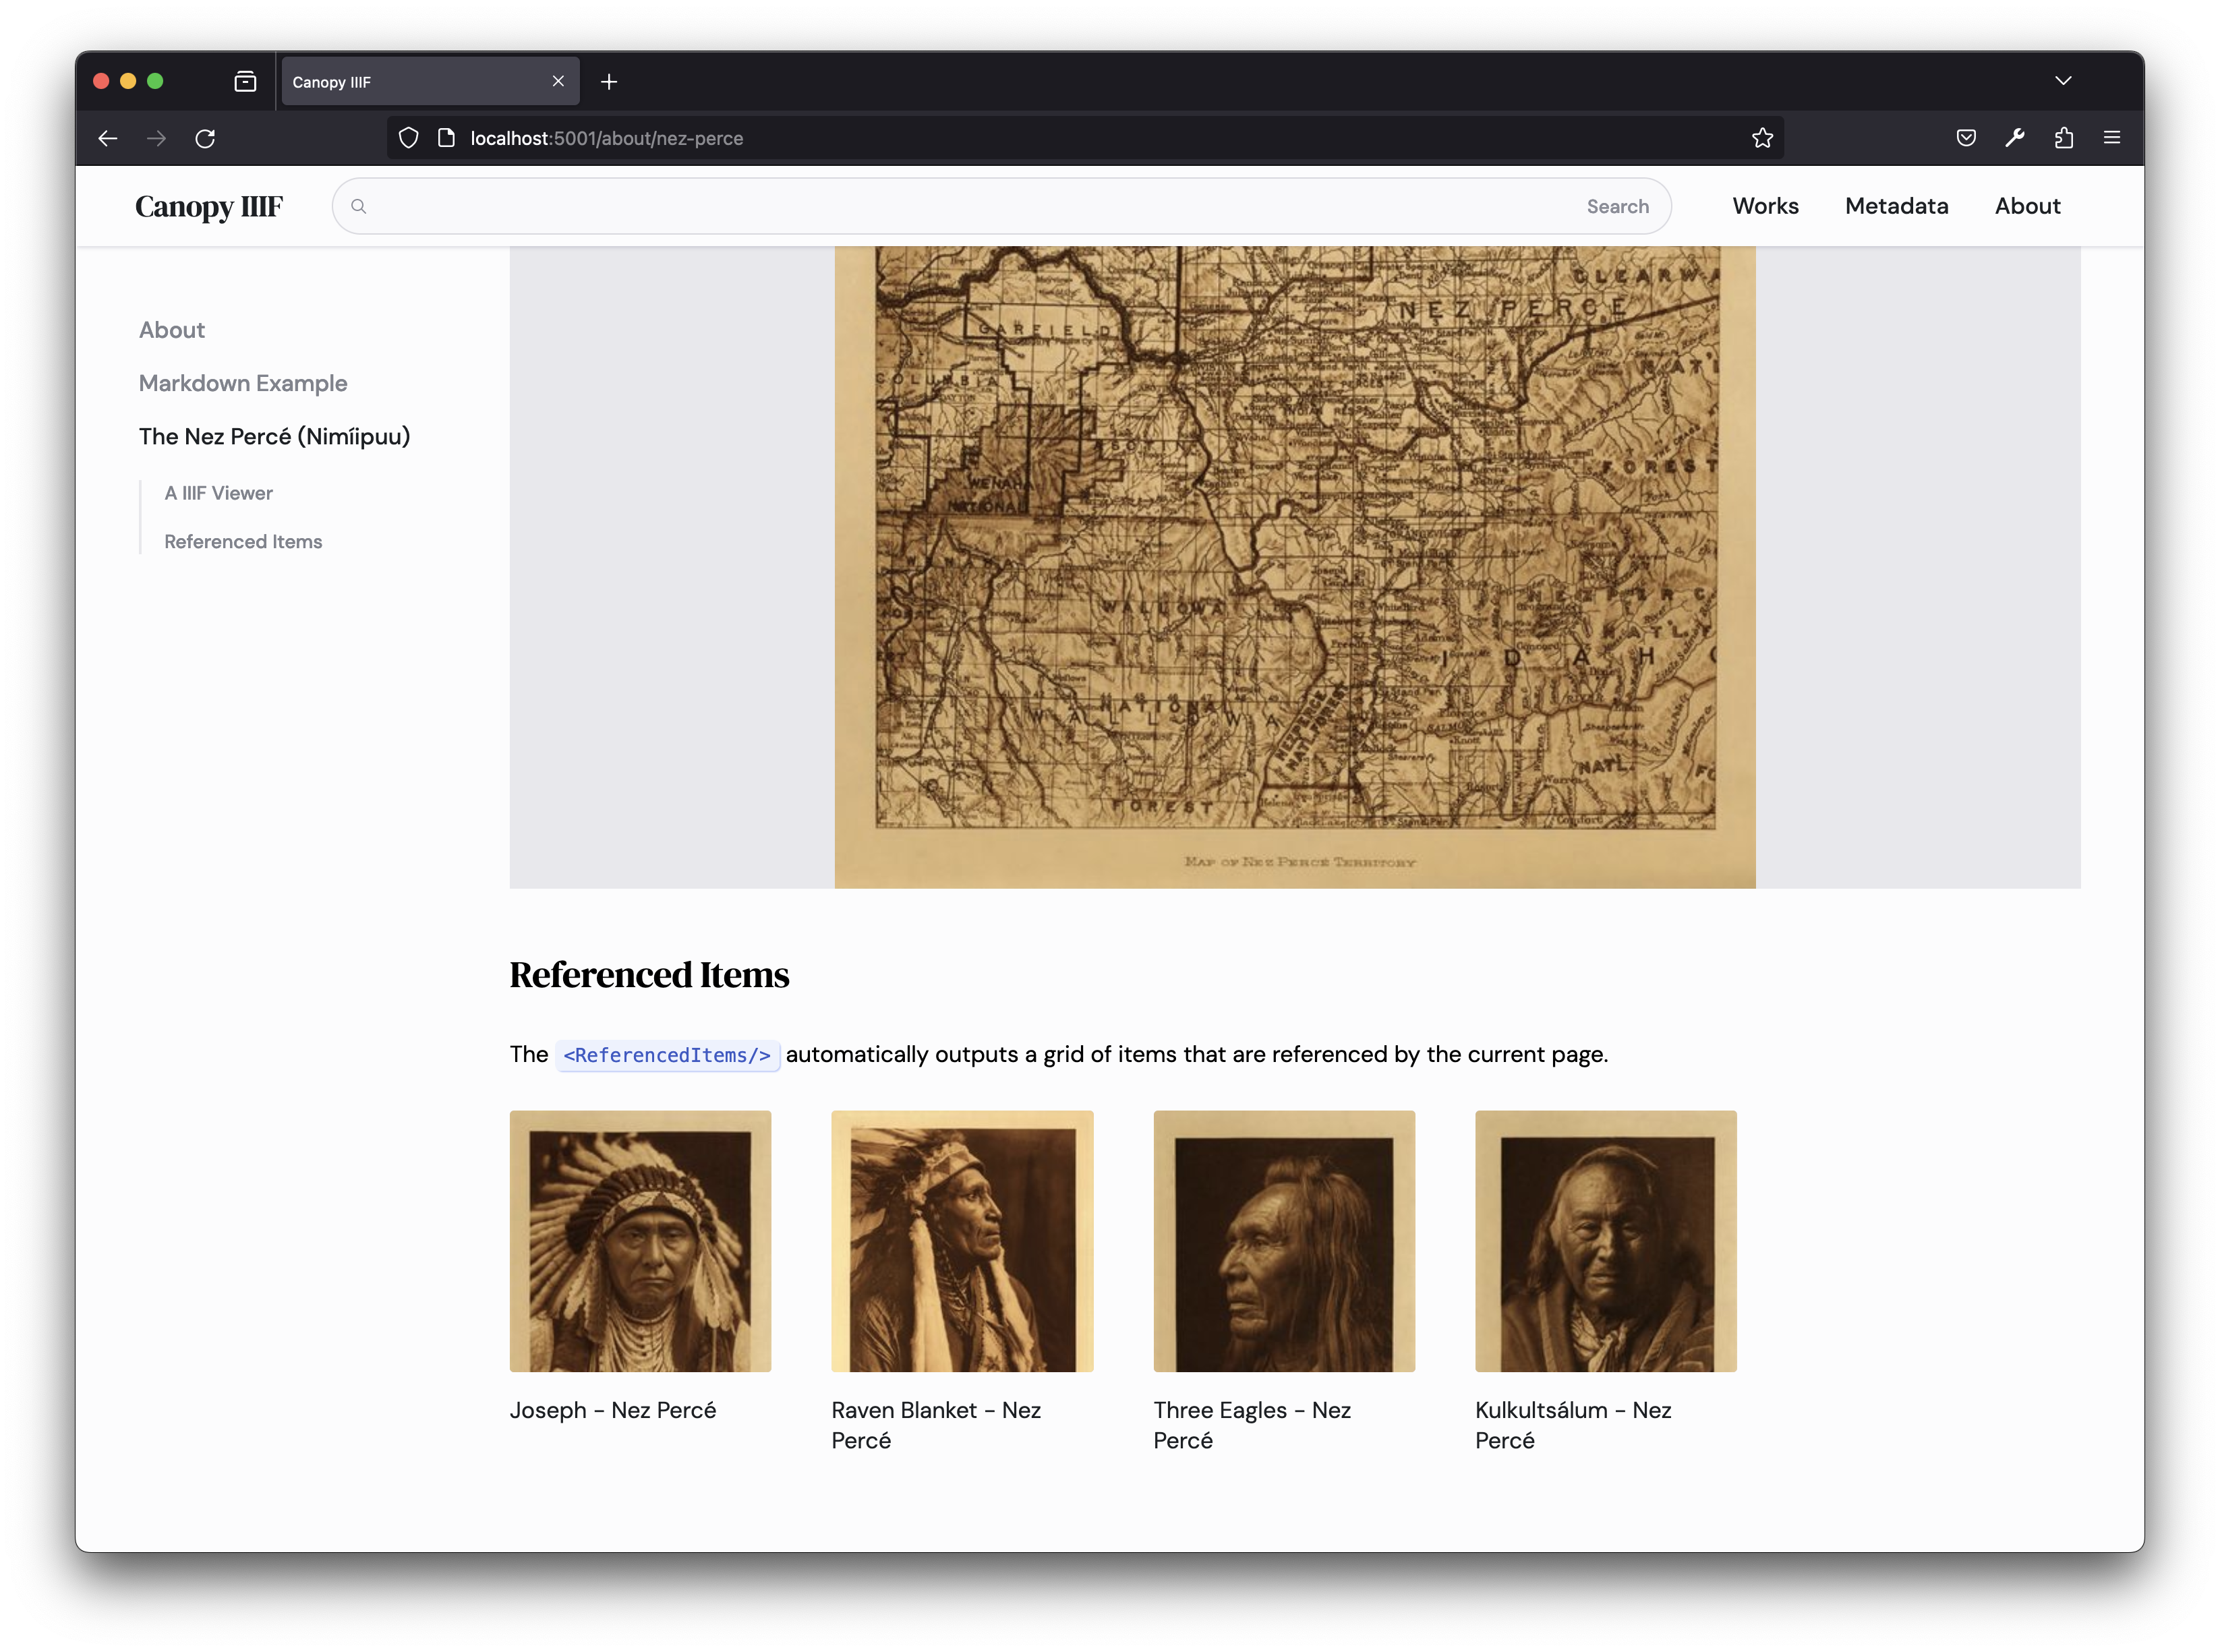
Task: Open the extensions puzzle-piece icon
Action: click(2063, 138)
